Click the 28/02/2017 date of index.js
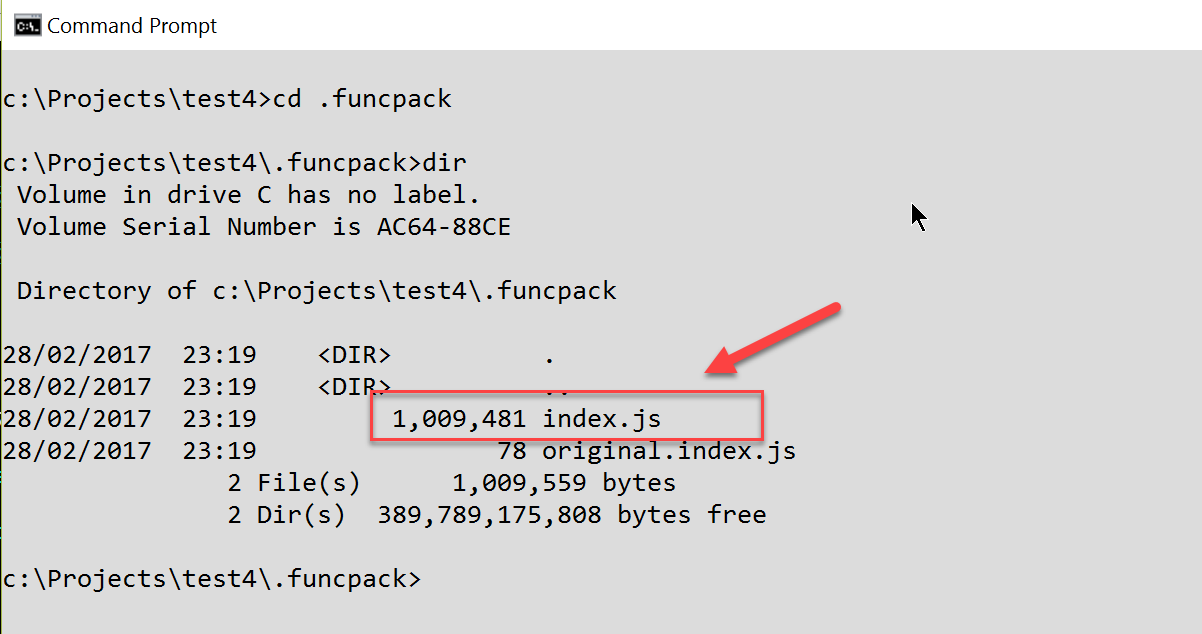 point(77,419)
